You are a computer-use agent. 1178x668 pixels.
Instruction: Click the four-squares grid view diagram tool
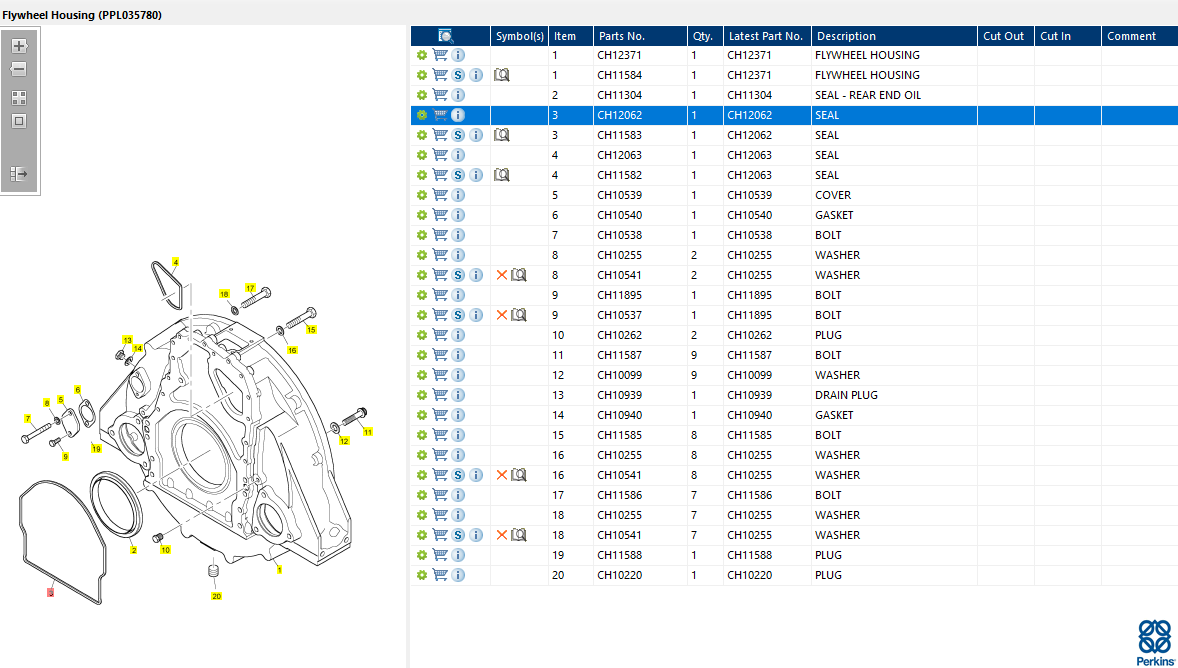pos(19,98)
